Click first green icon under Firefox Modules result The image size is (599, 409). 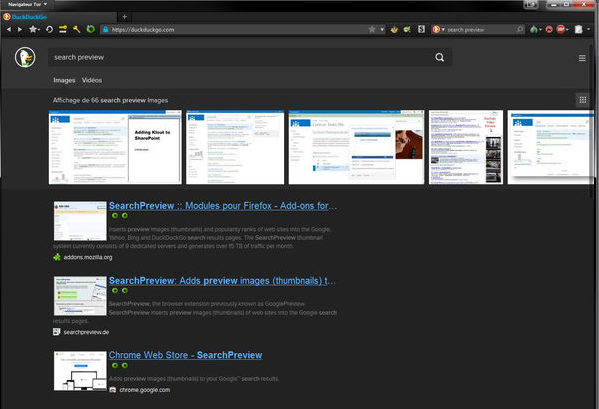coord(115,216)
